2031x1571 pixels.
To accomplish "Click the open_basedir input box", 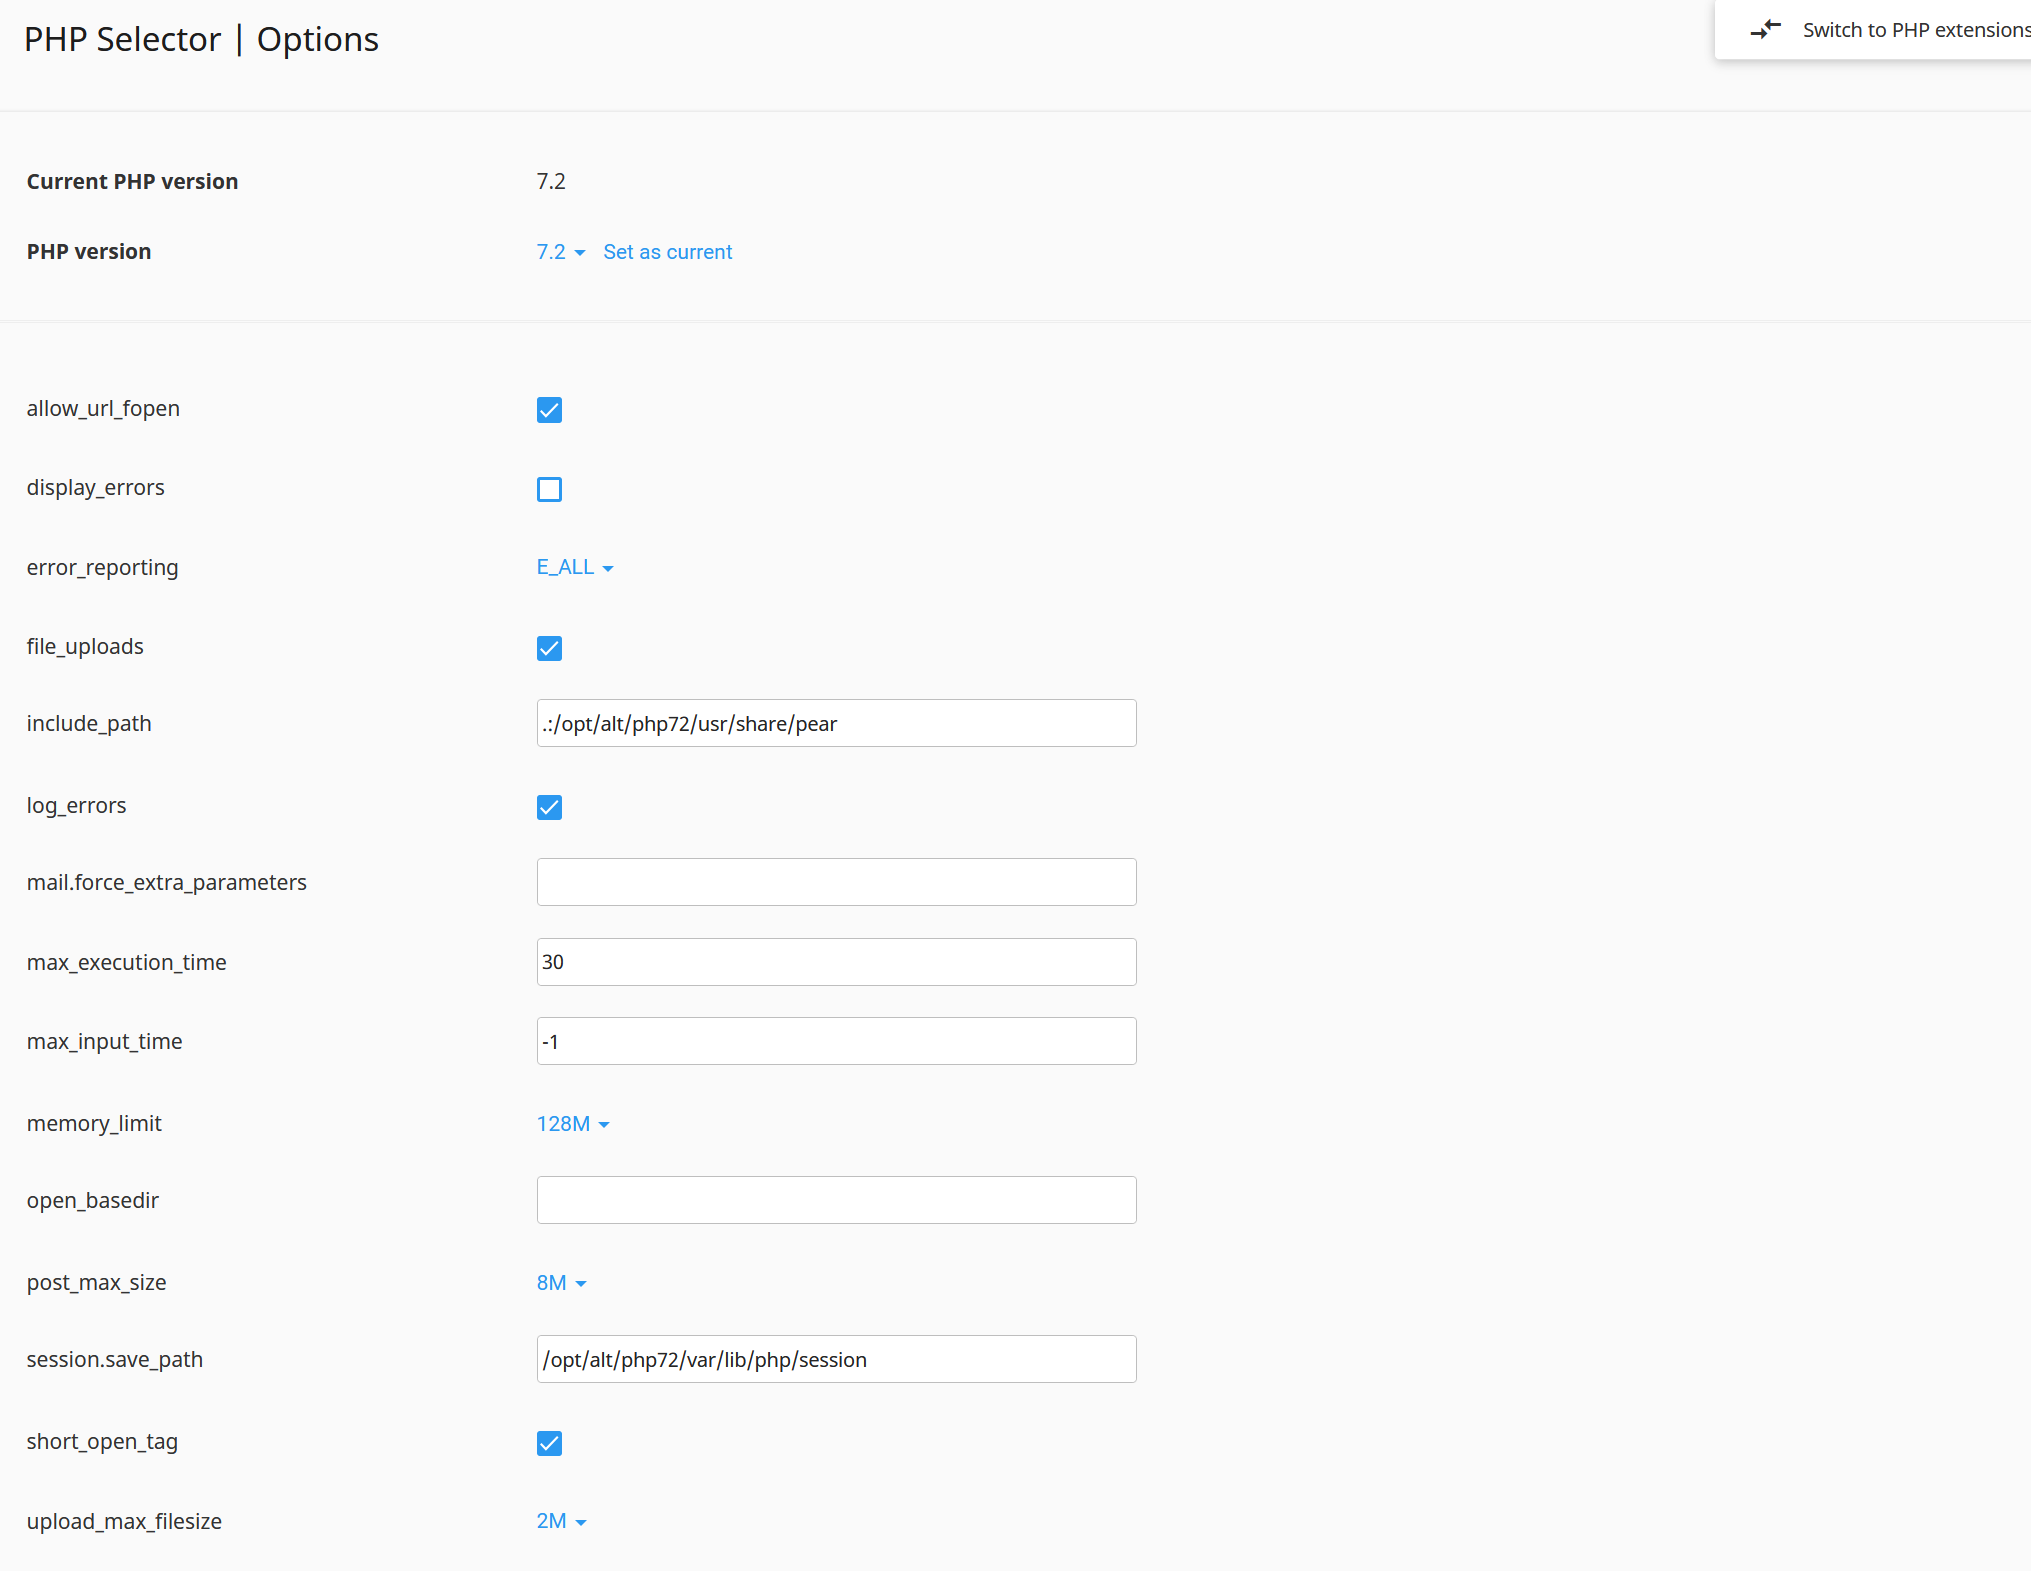I will coord(836,1200).
